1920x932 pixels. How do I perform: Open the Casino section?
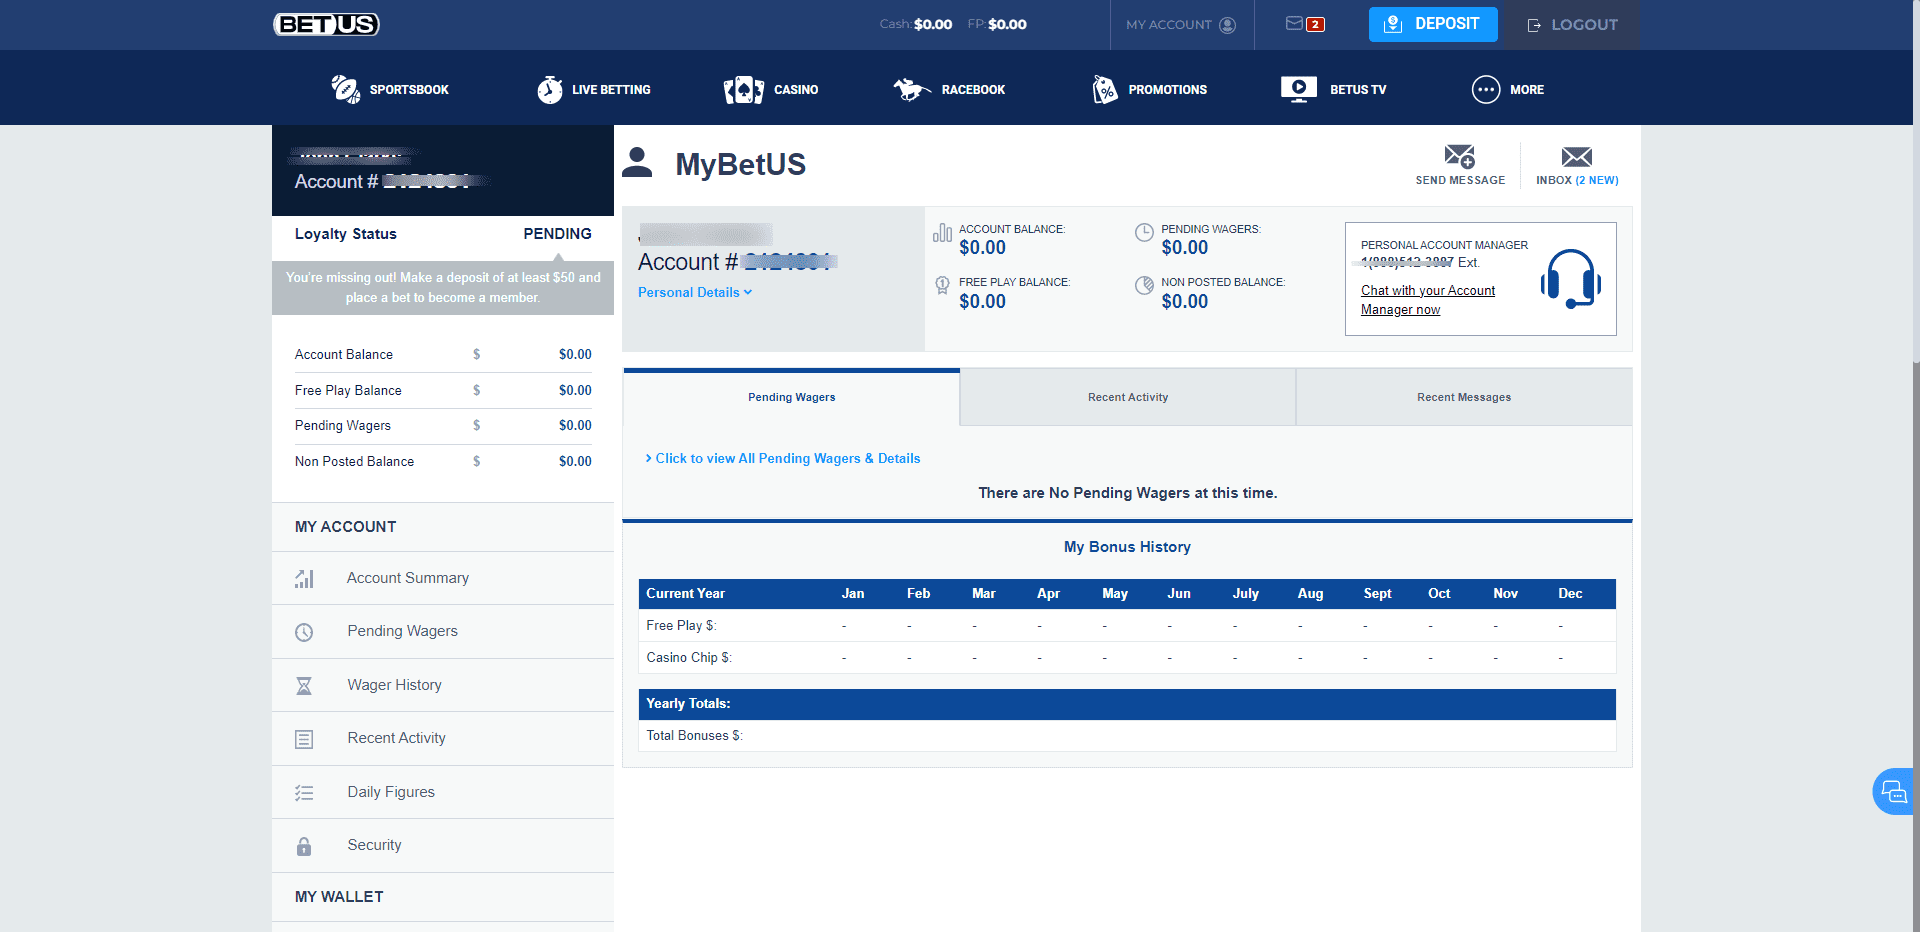point(796,90)
